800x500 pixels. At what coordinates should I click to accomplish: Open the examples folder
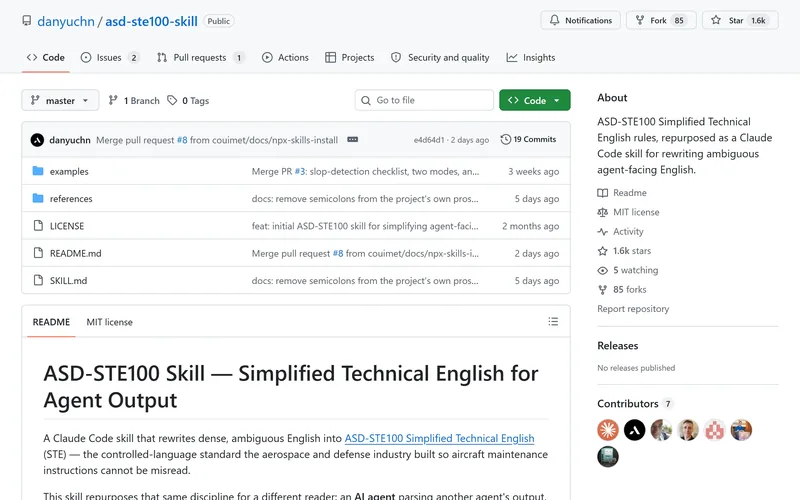tap(69, 171)
